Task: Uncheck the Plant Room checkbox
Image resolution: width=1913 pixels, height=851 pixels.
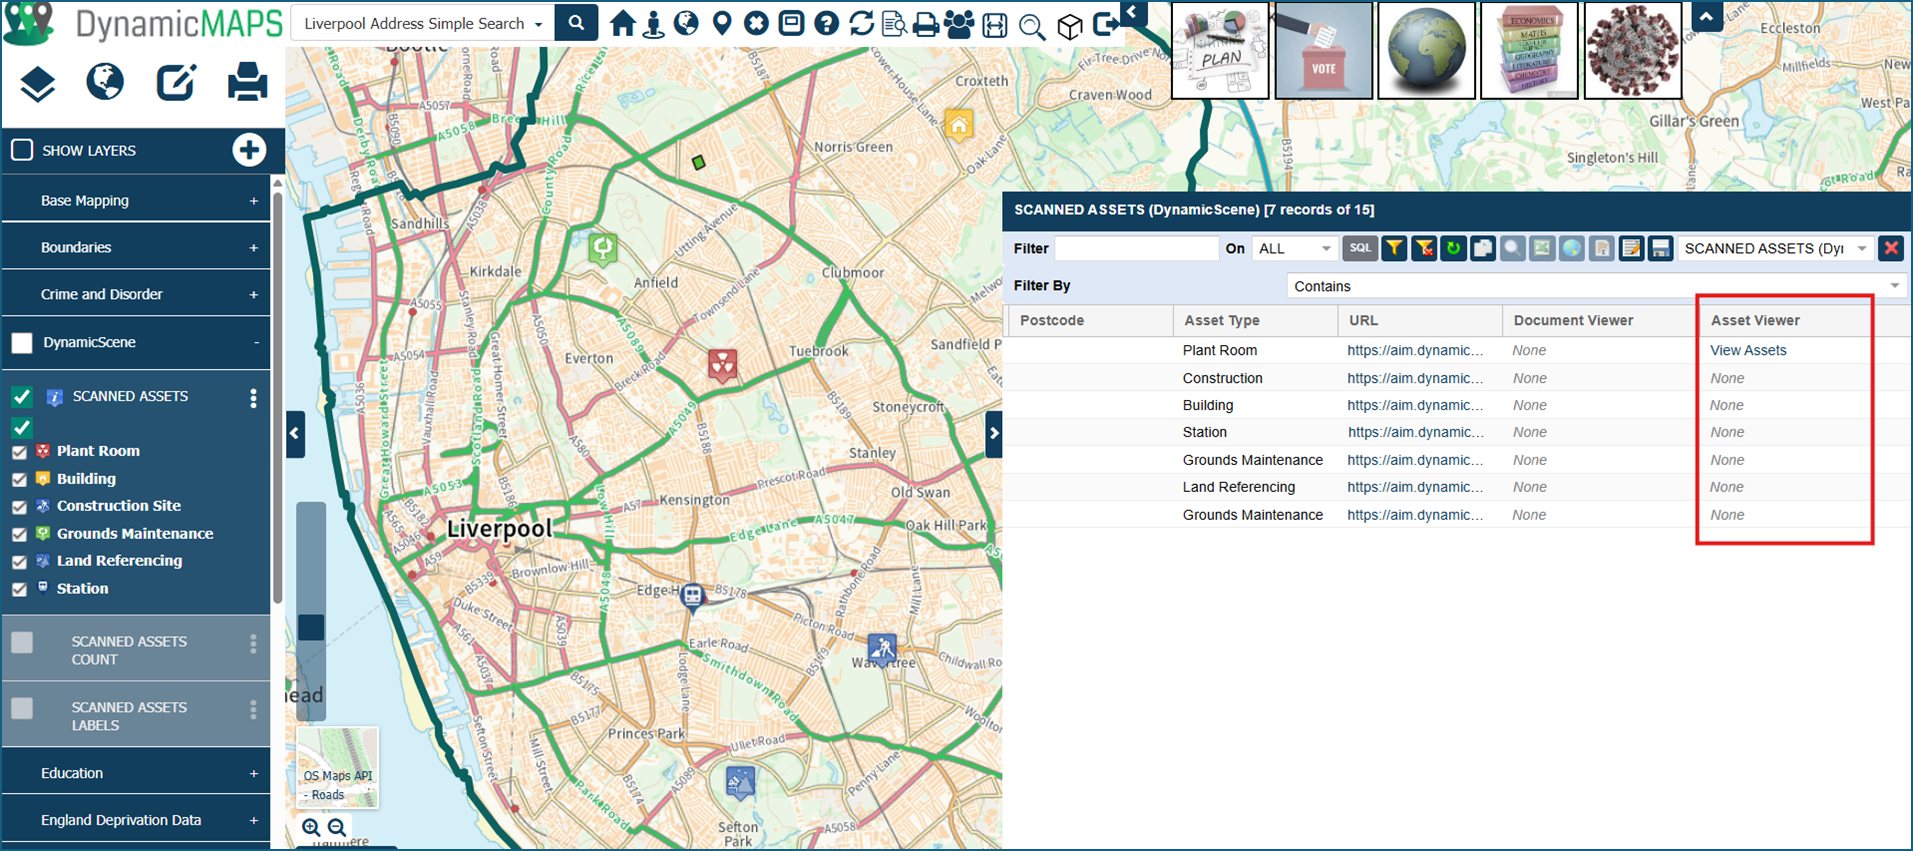Action: point(19,452)
